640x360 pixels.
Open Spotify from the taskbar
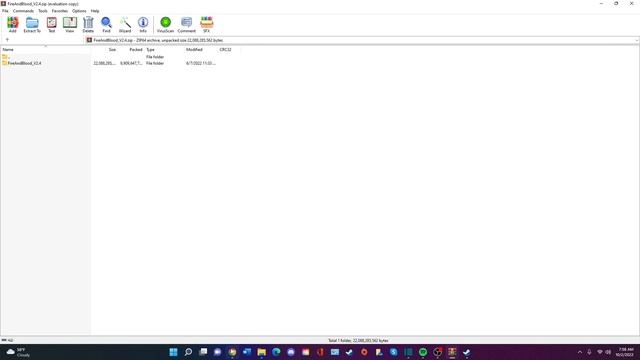(x=423, y=352)
